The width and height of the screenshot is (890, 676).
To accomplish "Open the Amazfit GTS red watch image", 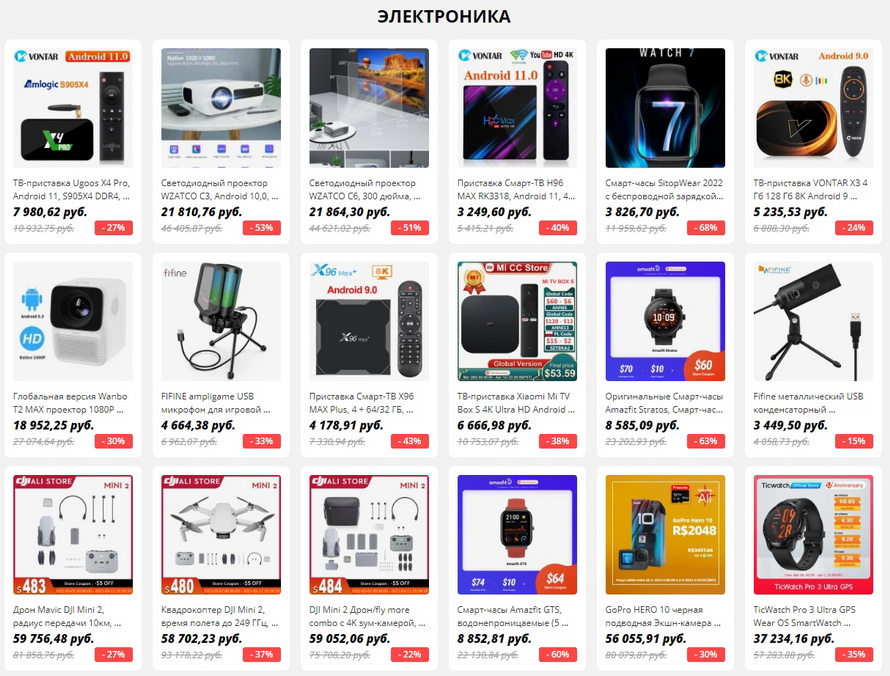I will [517, 535].
